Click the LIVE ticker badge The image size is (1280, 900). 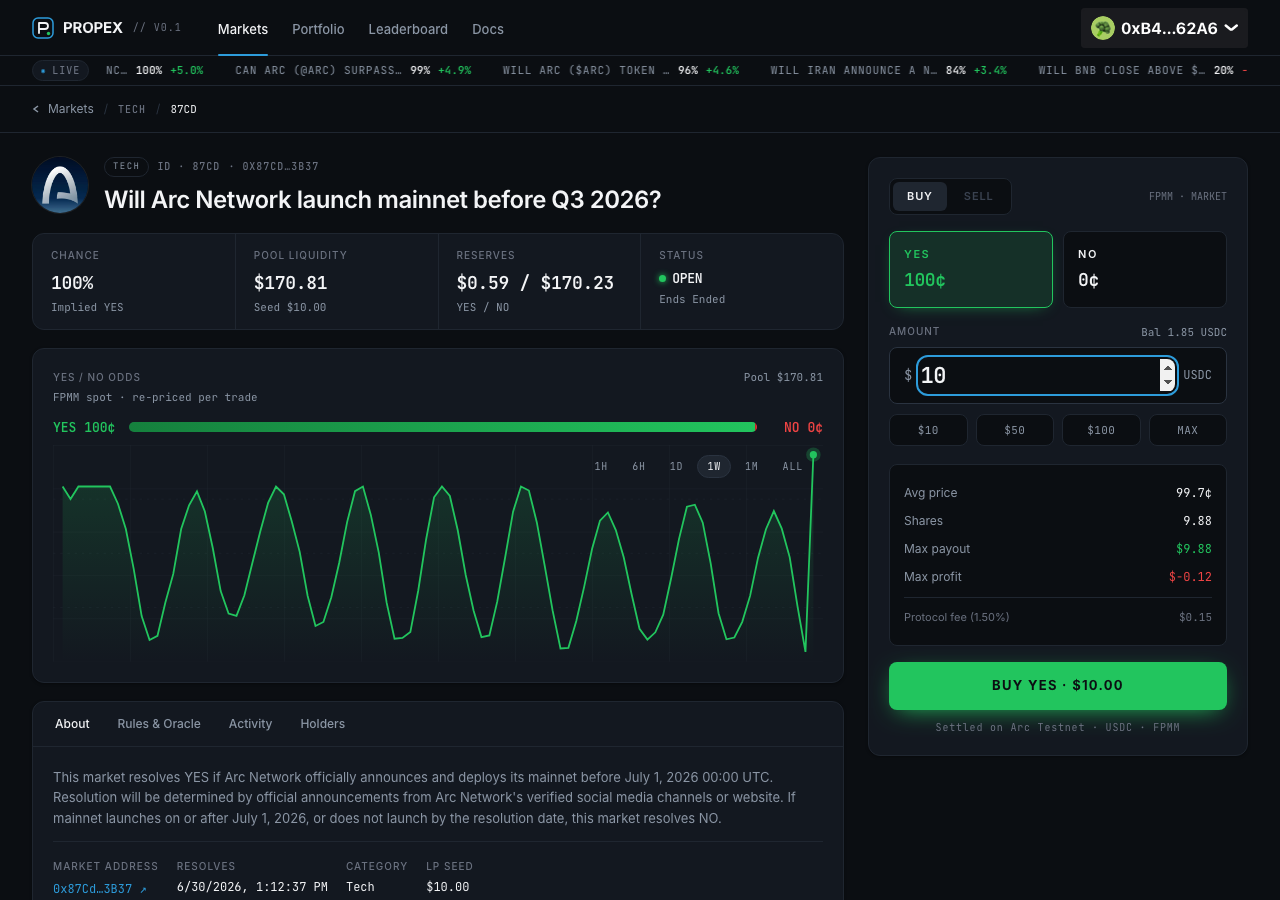60,70
